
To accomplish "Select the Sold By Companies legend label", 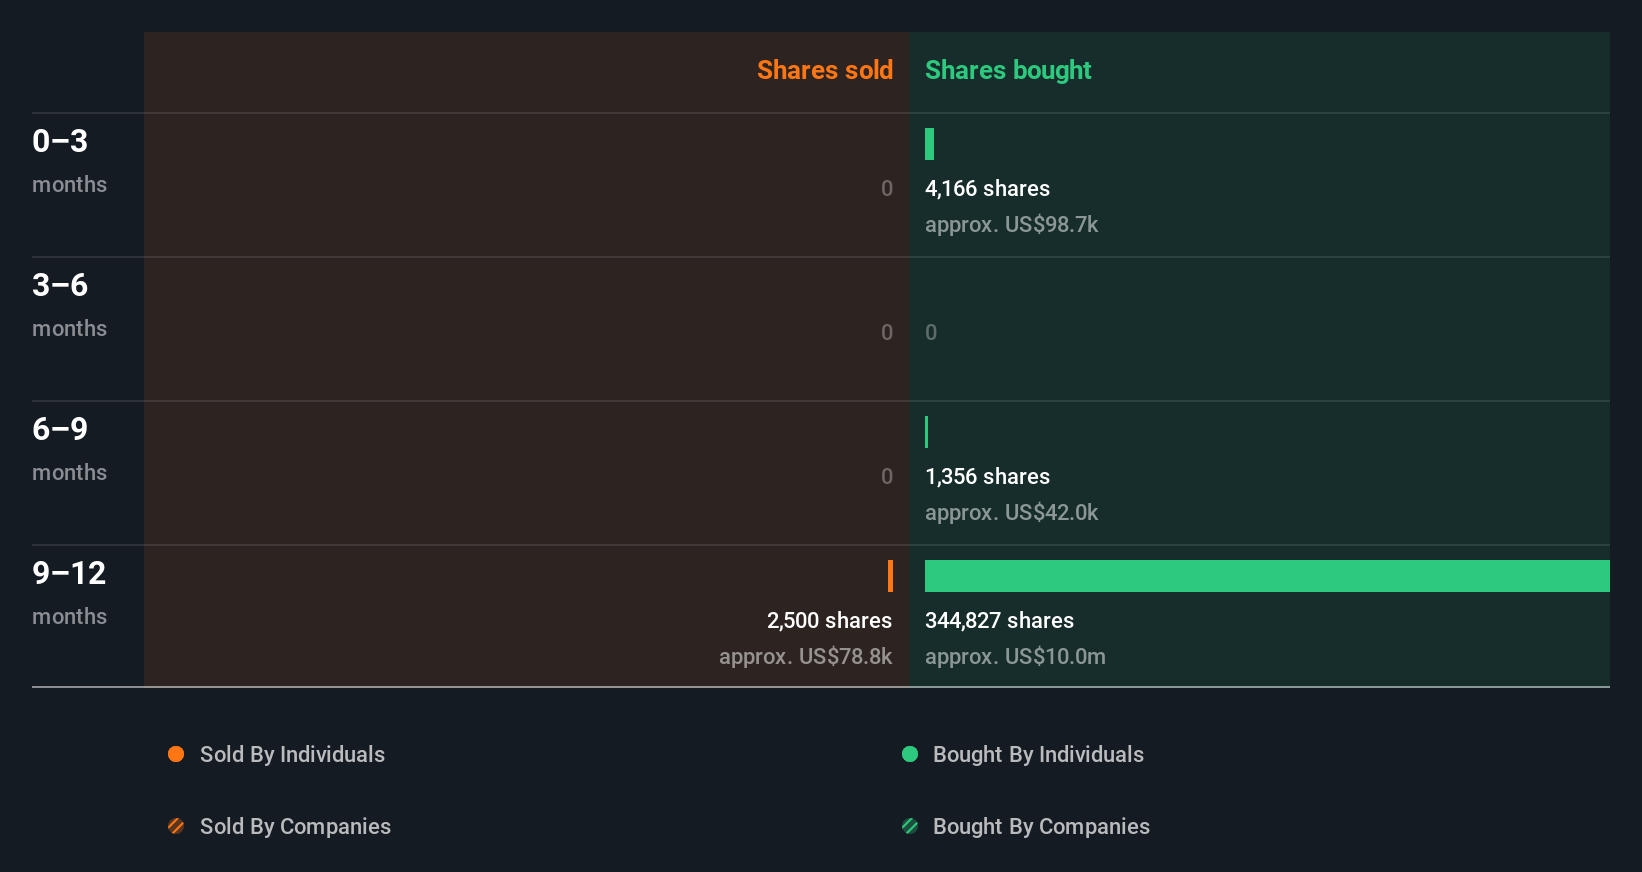I will pos(295,826).
